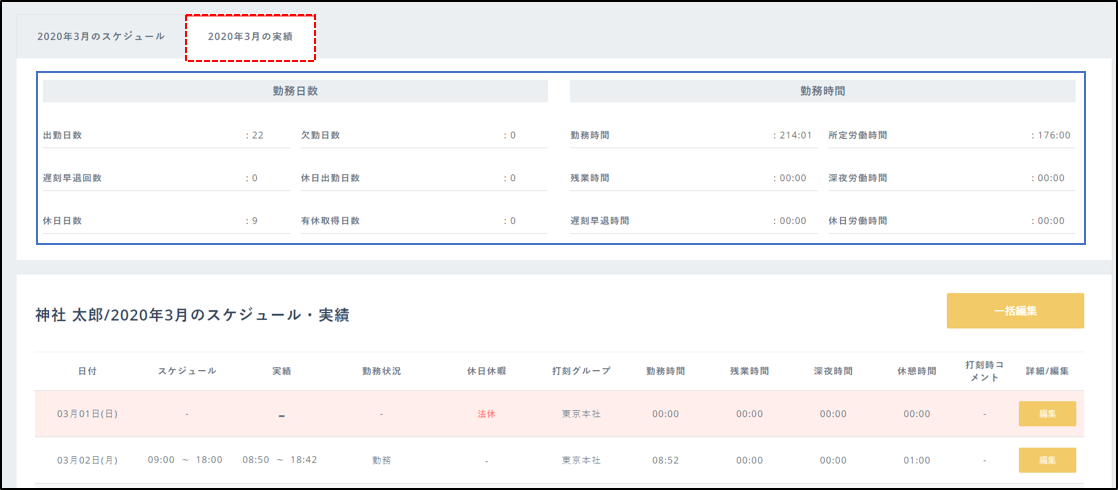Click the スケジュール column header in the table
Screen dimensions: 1118x490
(186, 371)
